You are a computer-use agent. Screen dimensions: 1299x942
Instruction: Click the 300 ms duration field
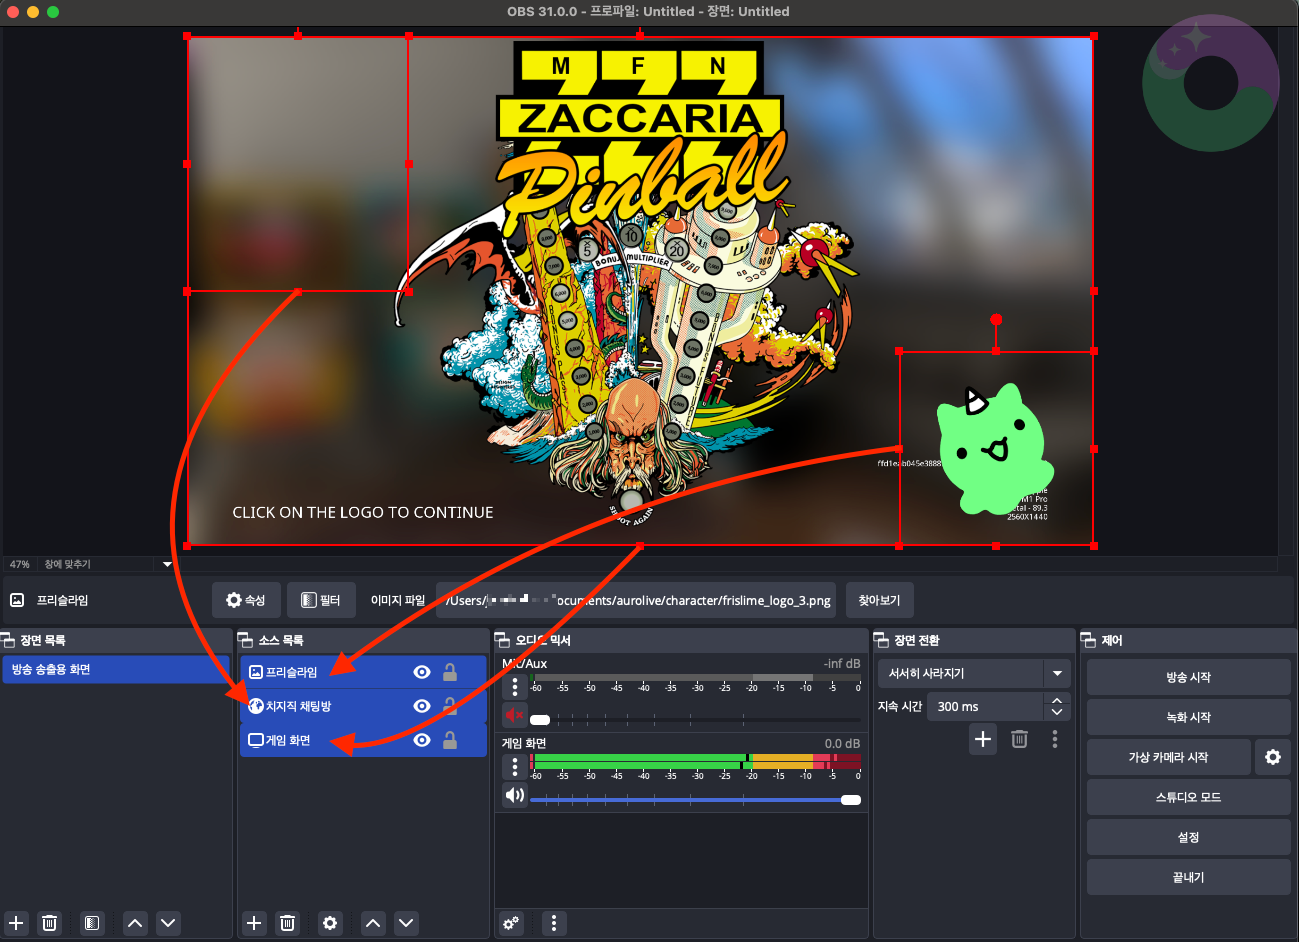pyautogui.click(x=986, y=706)
